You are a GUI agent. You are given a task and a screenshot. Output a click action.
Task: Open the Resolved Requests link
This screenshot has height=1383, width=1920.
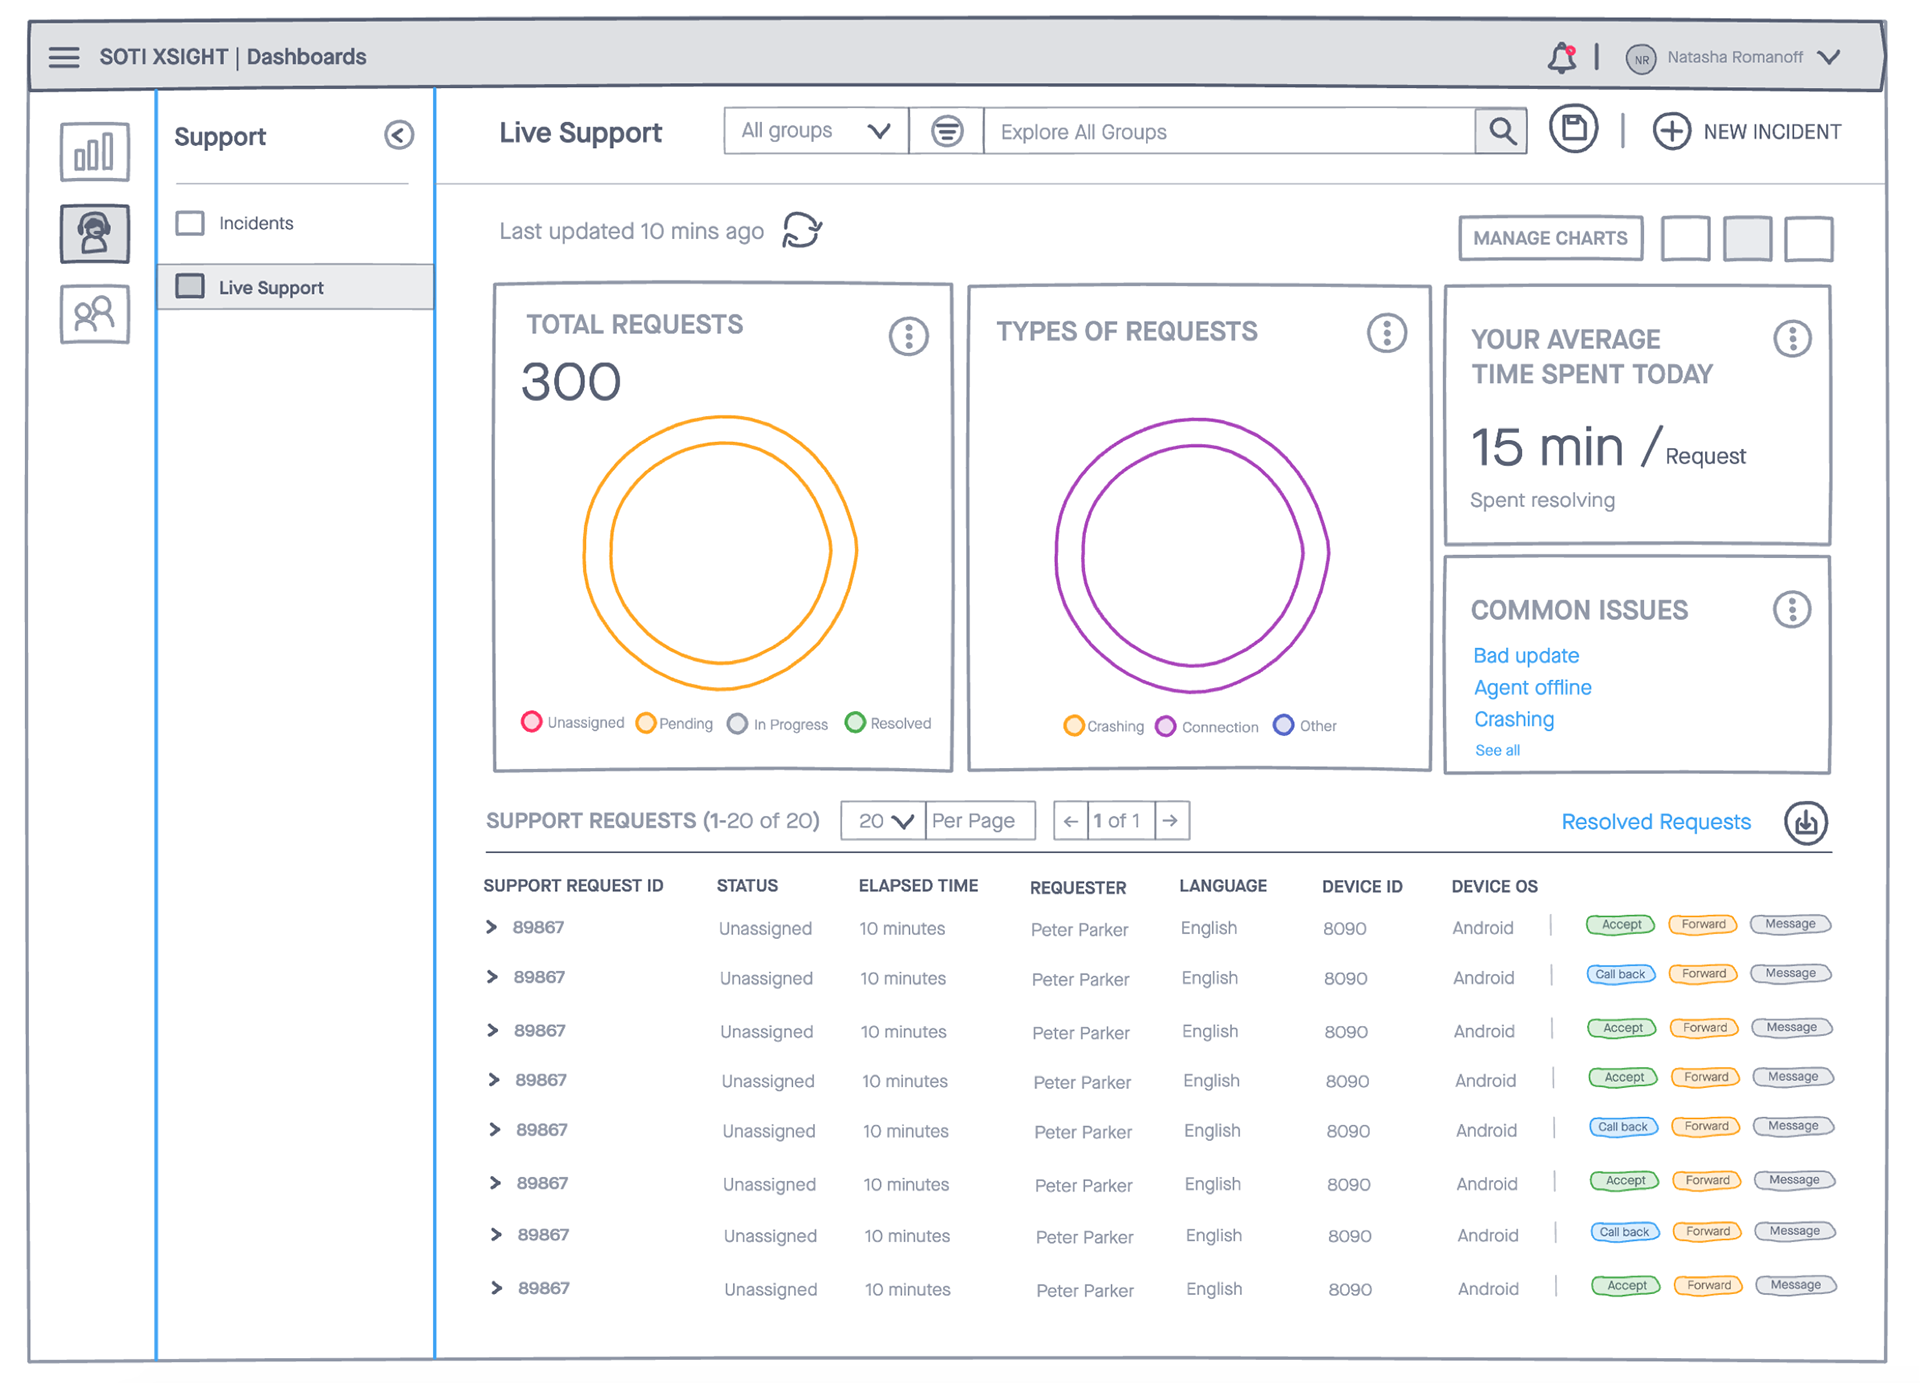tap(1655, 822)
